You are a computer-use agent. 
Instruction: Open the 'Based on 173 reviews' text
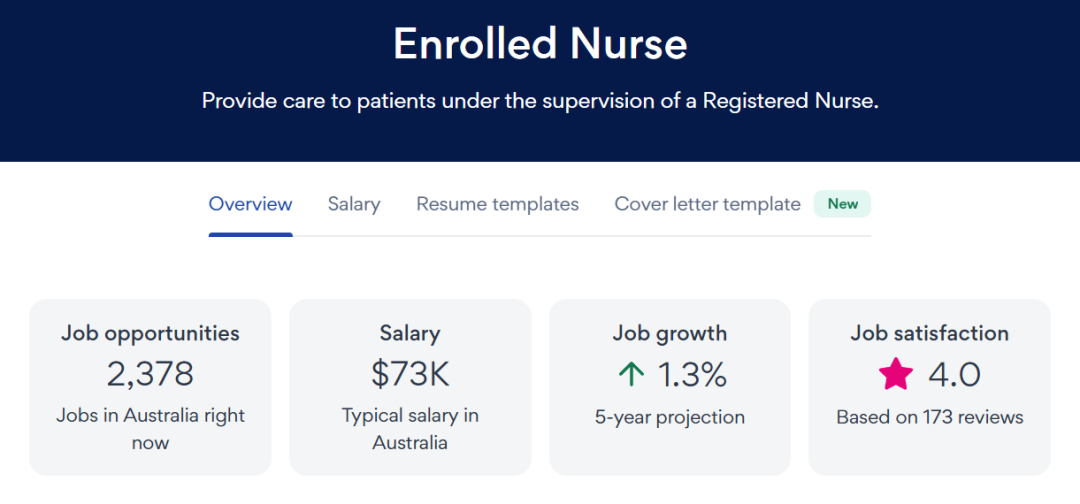point(930,417)
